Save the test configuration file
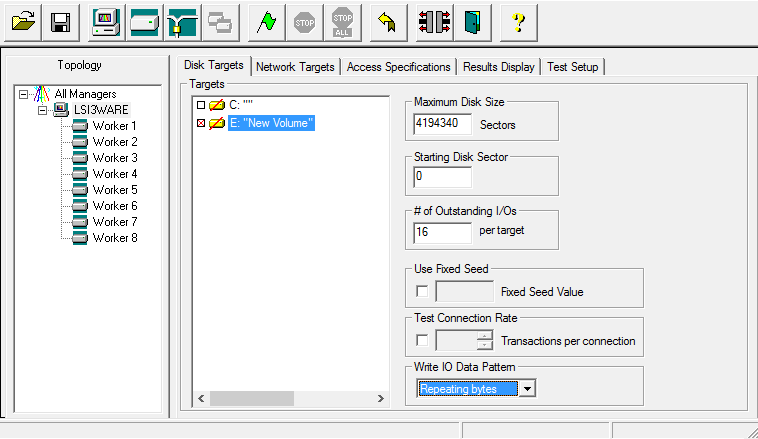758x439 pixels. (60, 22)
